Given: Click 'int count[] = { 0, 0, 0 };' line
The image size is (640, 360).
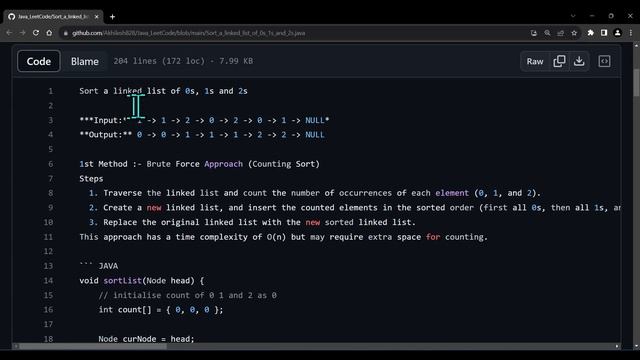Looking at the screenshot, I should (x=161, y=310).
